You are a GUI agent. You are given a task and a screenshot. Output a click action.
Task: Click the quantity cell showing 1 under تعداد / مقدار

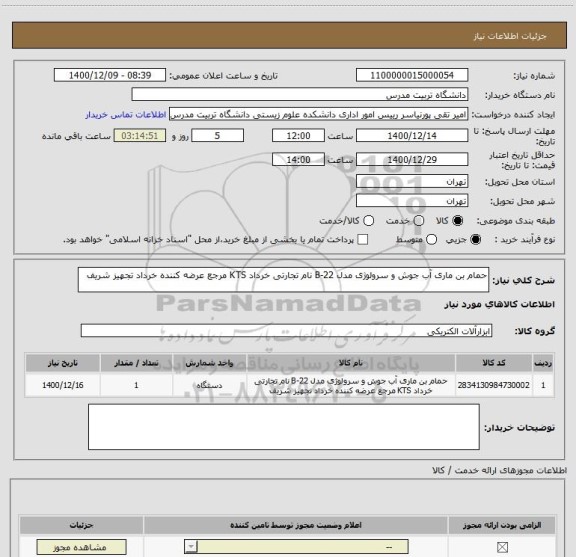pos(136,385)
